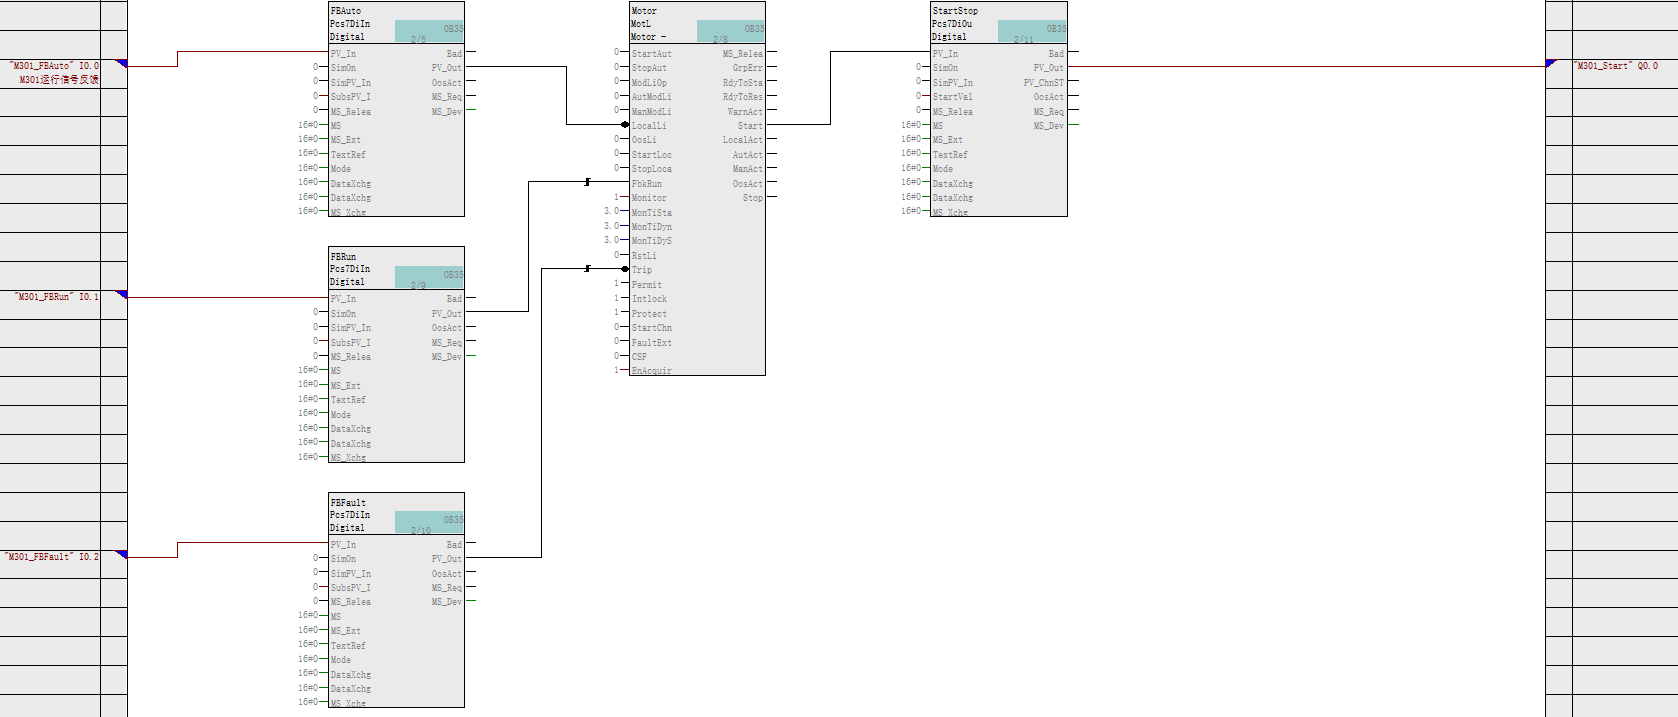Screen dimensions: 1678x717
Task: Click the LocalLi input pin on Motor
Action: click(648, 126)
